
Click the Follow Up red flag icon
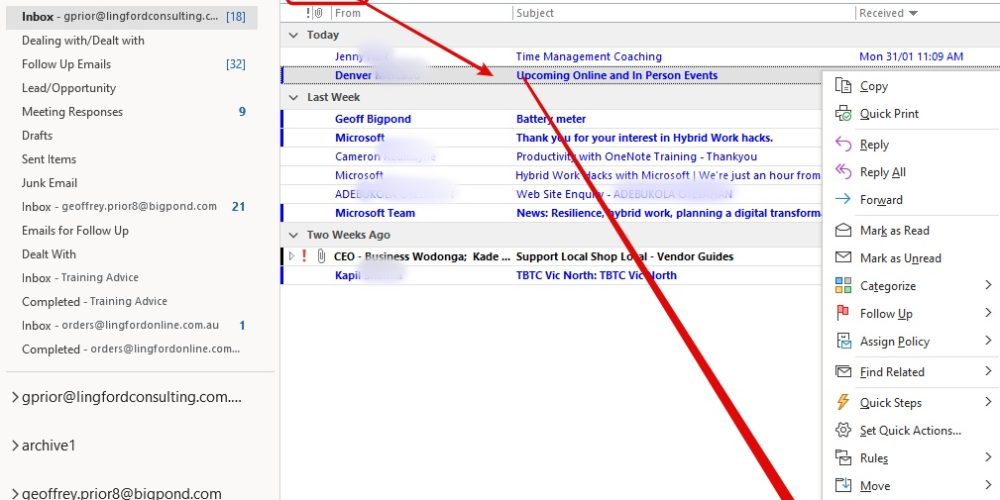pos(843,313)
